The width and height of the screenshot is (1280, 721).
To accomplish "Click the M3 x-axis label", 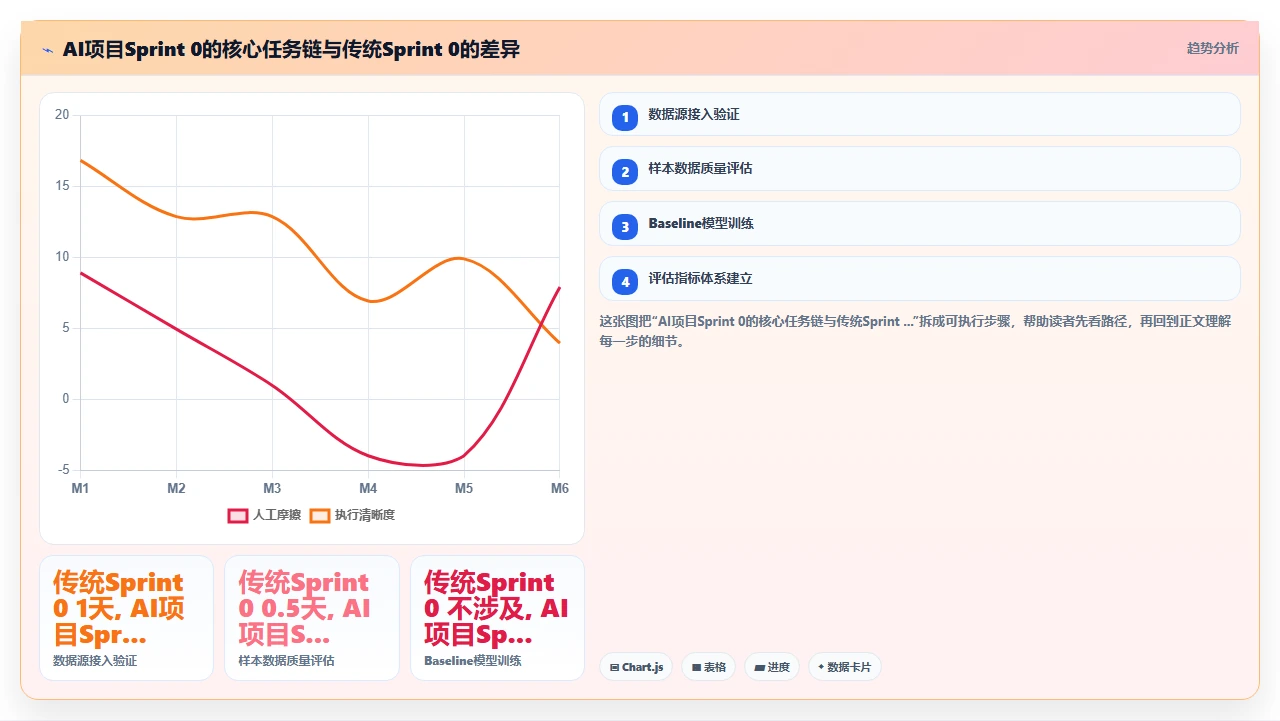I will [272, 488].
